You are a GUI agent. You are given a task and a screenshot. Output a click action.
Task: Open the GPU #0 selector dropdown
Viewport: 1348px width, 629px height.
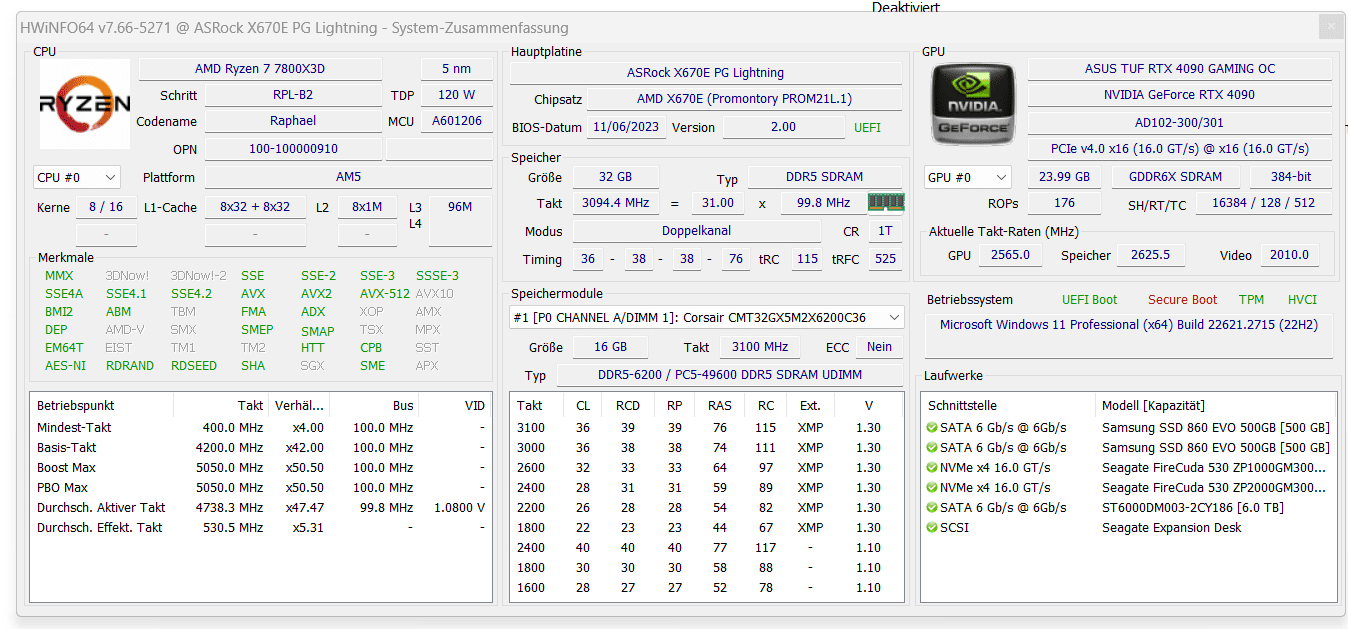[x=967, y=177]
